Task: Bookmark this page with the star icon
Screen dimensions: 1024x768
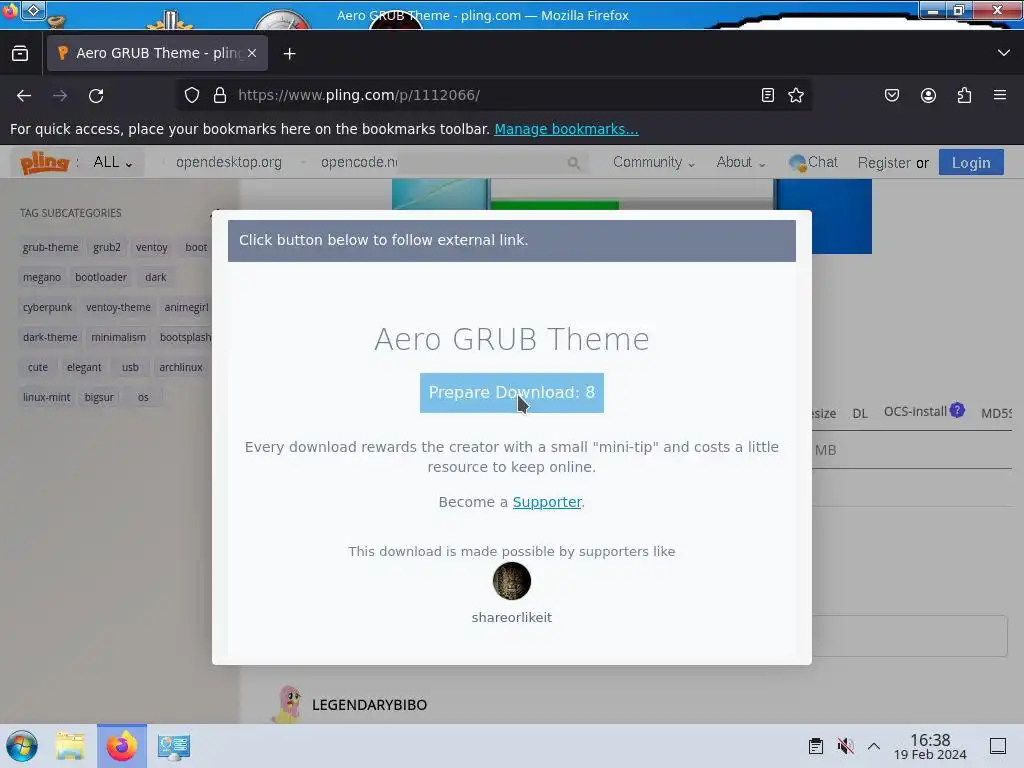Action: [x=796, y=95]
